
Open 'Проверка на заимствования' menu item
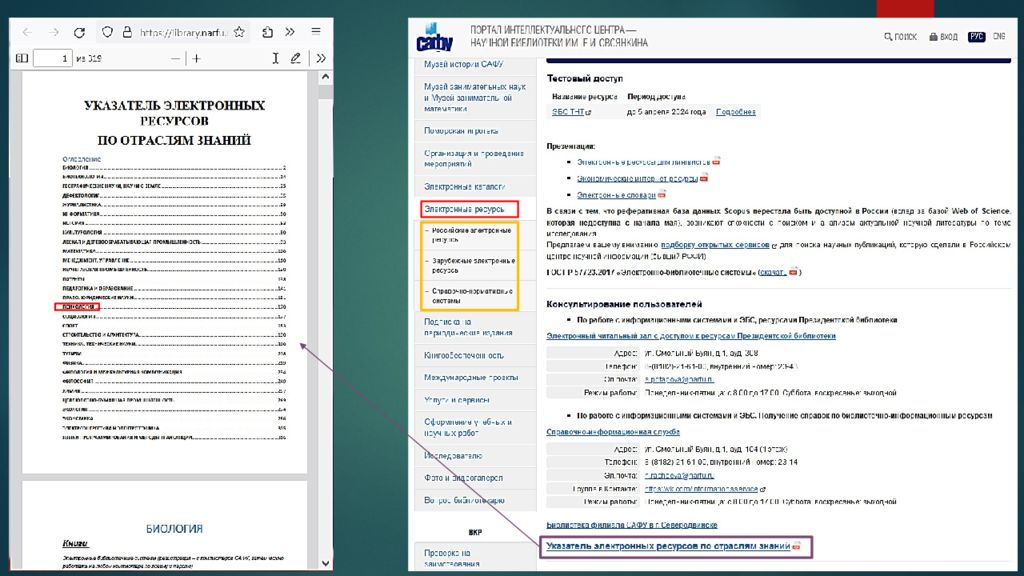tap(452, 558)
